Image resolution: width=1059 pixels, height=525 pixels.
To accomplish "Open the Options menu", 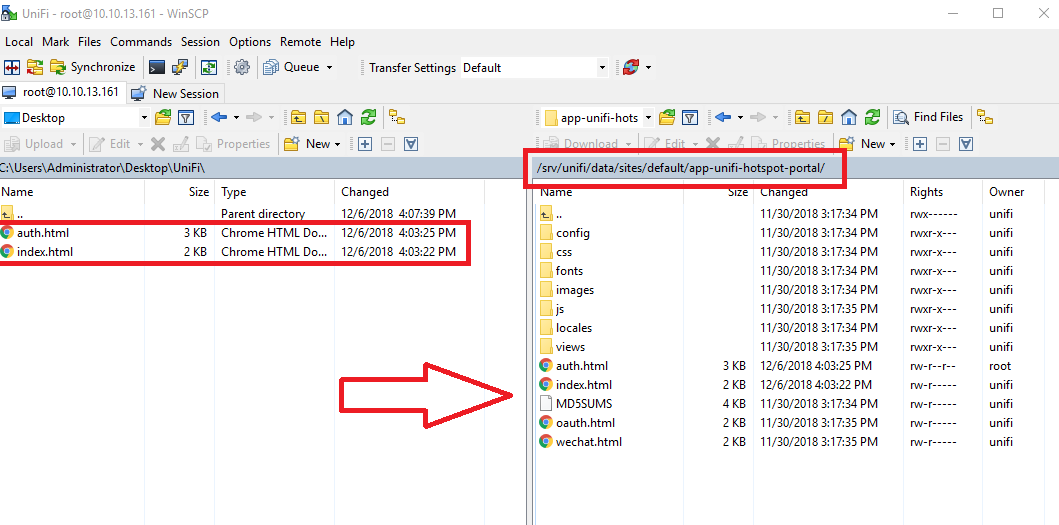I will (250, 42).
